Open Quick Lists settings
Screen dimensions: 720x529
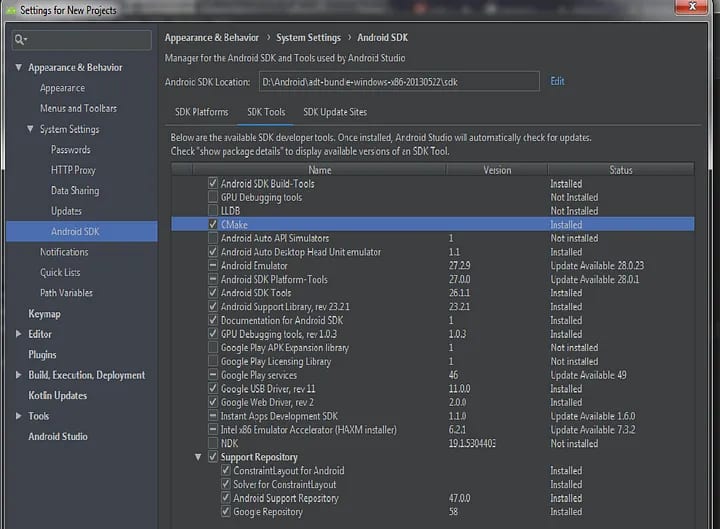(x=60, y=272)
